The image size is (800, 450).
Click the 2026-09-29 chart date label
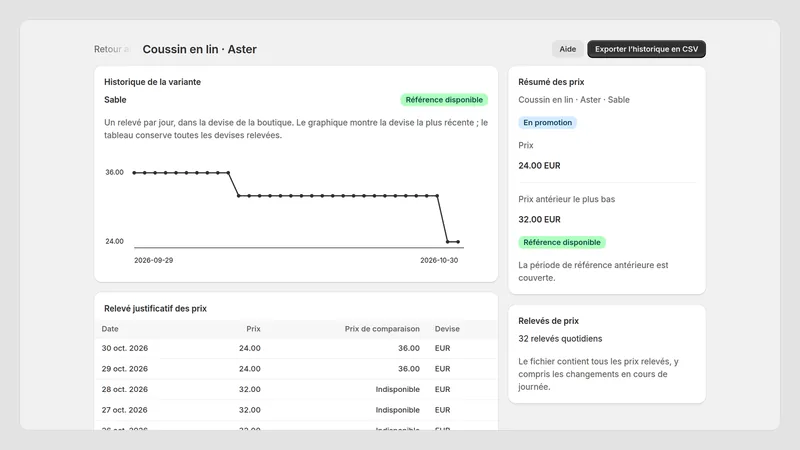(x=154, y=260)
